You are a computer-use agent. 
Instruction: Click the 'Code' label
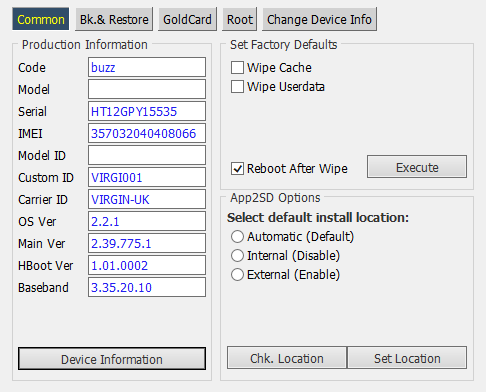pos(32,68)
